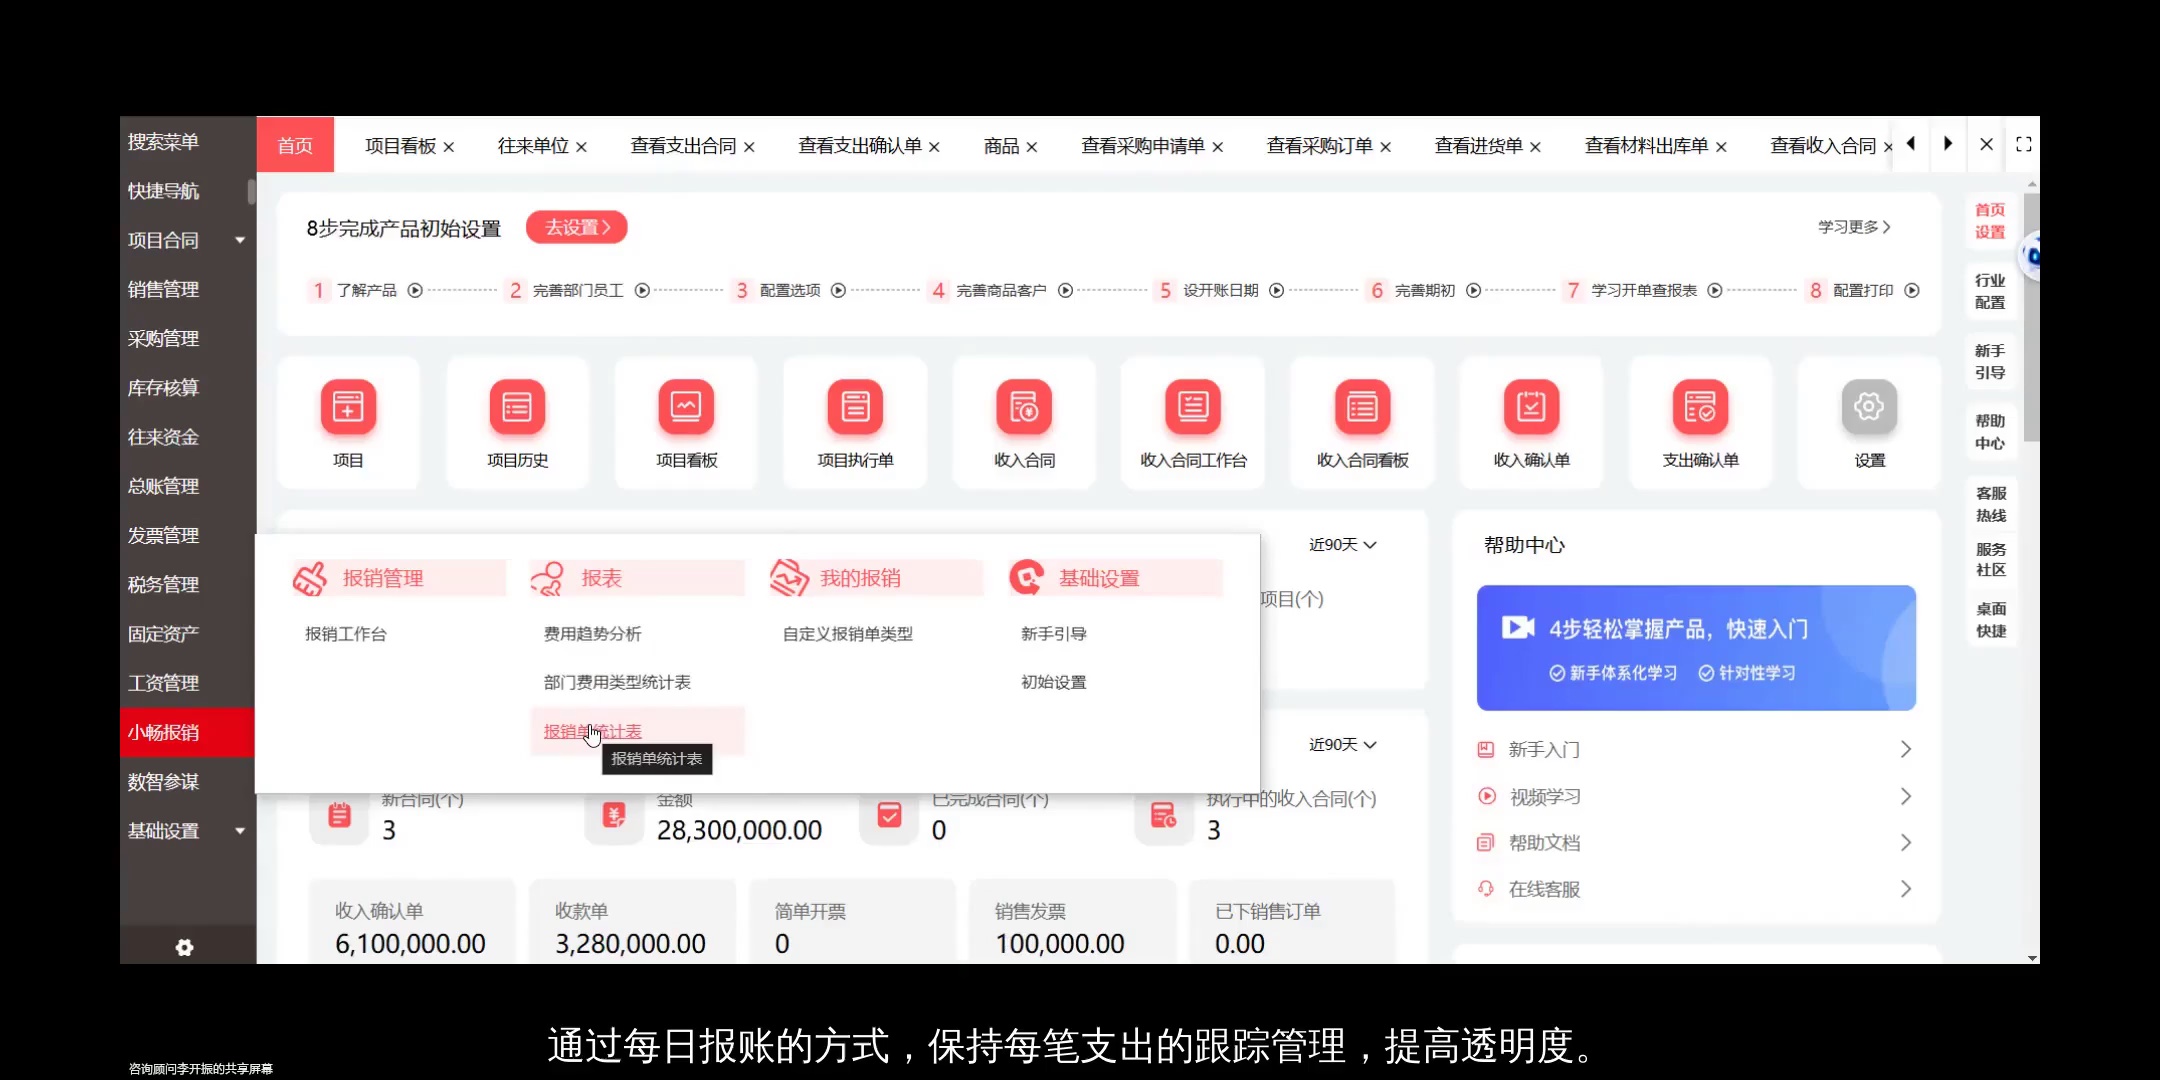Click the 报销管理 brush icon in popup
The height and width of the screenshot is (1080, 2160).
[x=310, y=577]
